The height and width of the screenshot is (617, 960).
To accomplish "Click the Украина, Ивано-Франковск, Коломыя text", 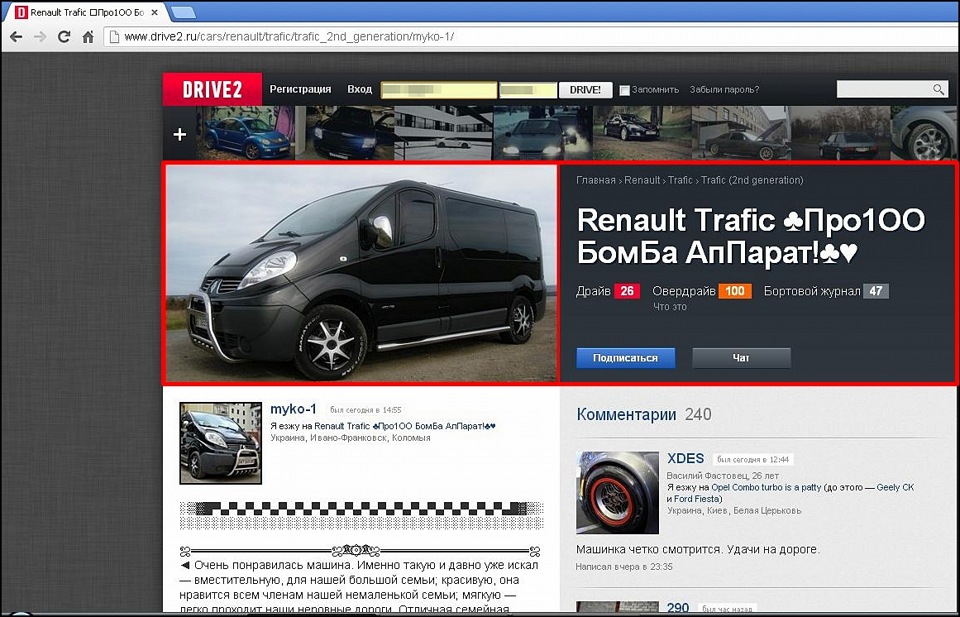I will tap(350, 438).
